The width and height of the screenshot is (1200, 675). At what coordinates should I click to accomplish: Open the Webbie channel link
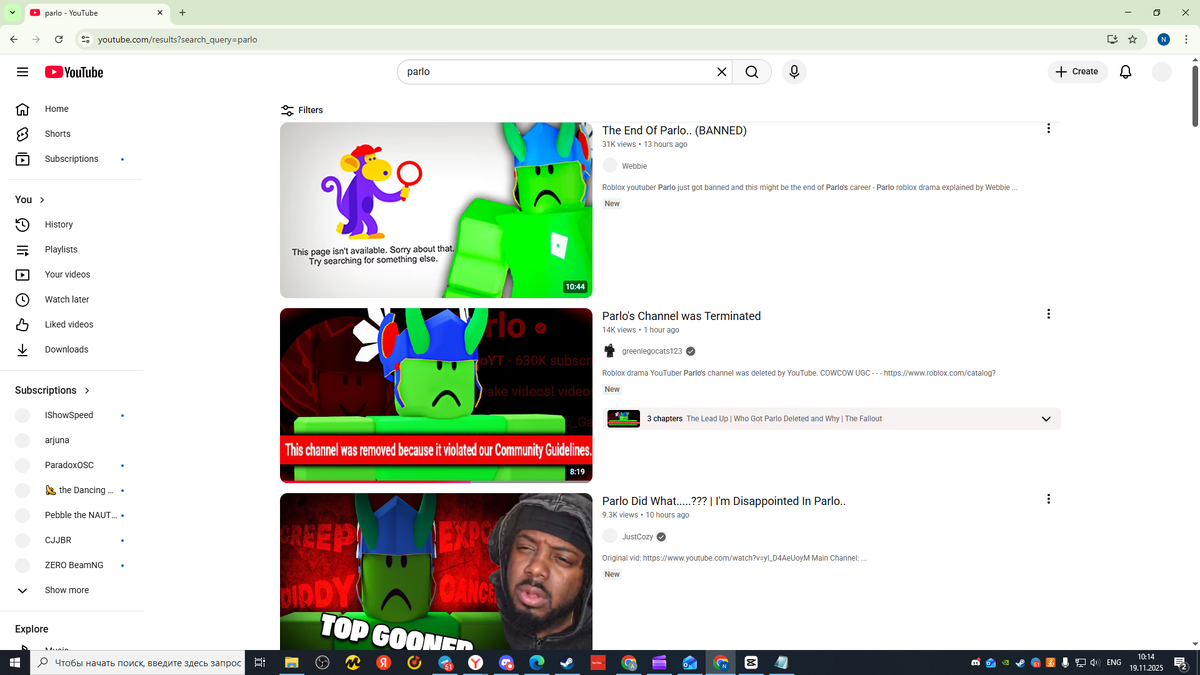click(x=634, y=166)
